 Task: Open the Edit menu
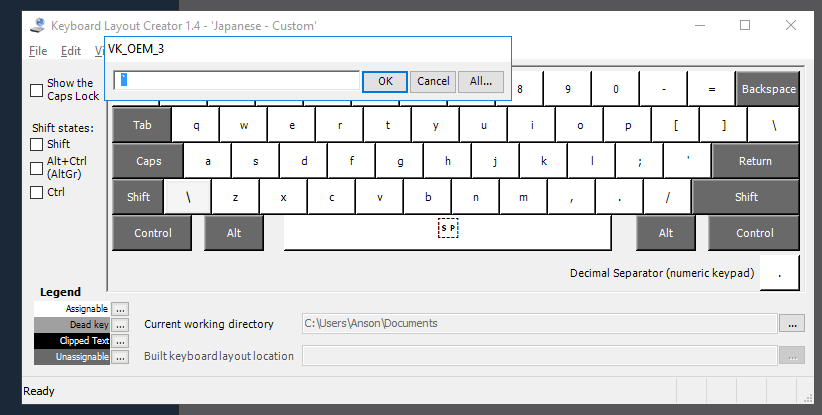pyautogui.click(x=70, y=50)
